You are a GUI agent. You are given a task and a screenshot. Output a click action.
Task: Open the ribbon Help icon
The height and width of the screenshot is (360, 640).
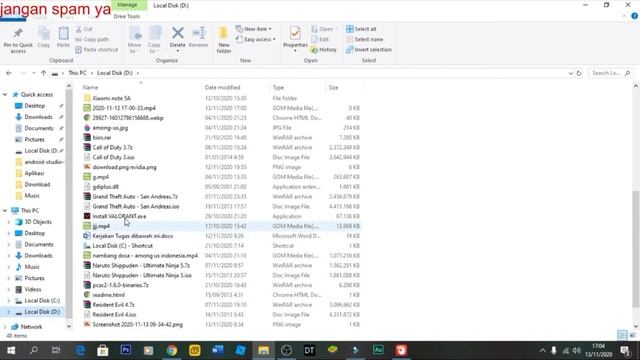pyautogui.click(x=634, y=16)
